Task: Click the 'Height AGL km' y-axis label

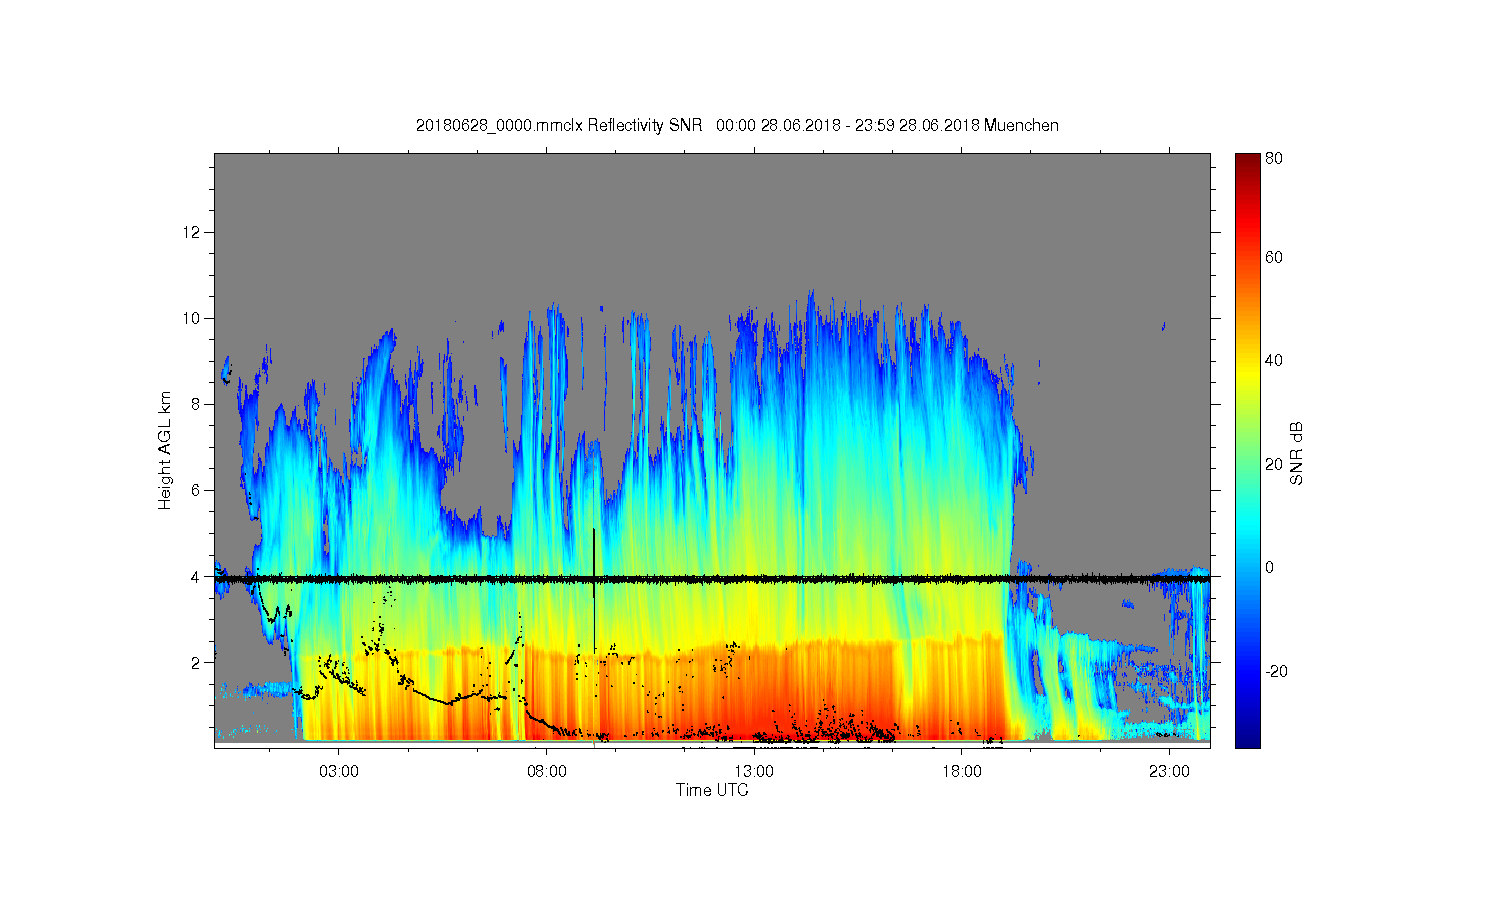Action: click(x=164, y=450)
